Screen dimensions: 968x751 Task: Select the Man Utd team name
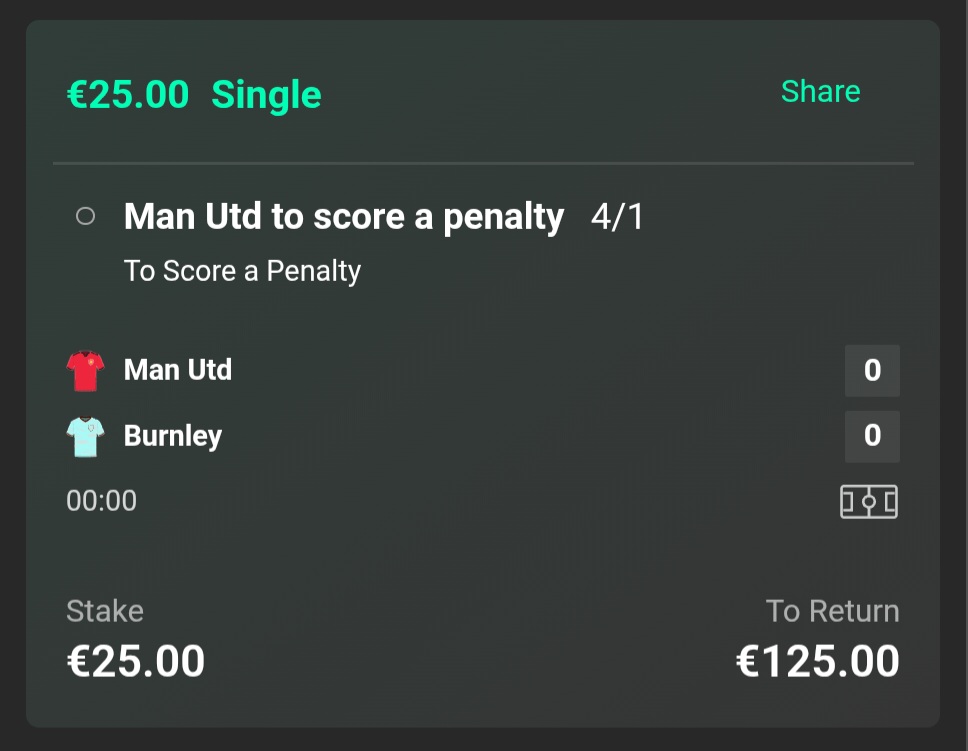click(x=178, y=370)
